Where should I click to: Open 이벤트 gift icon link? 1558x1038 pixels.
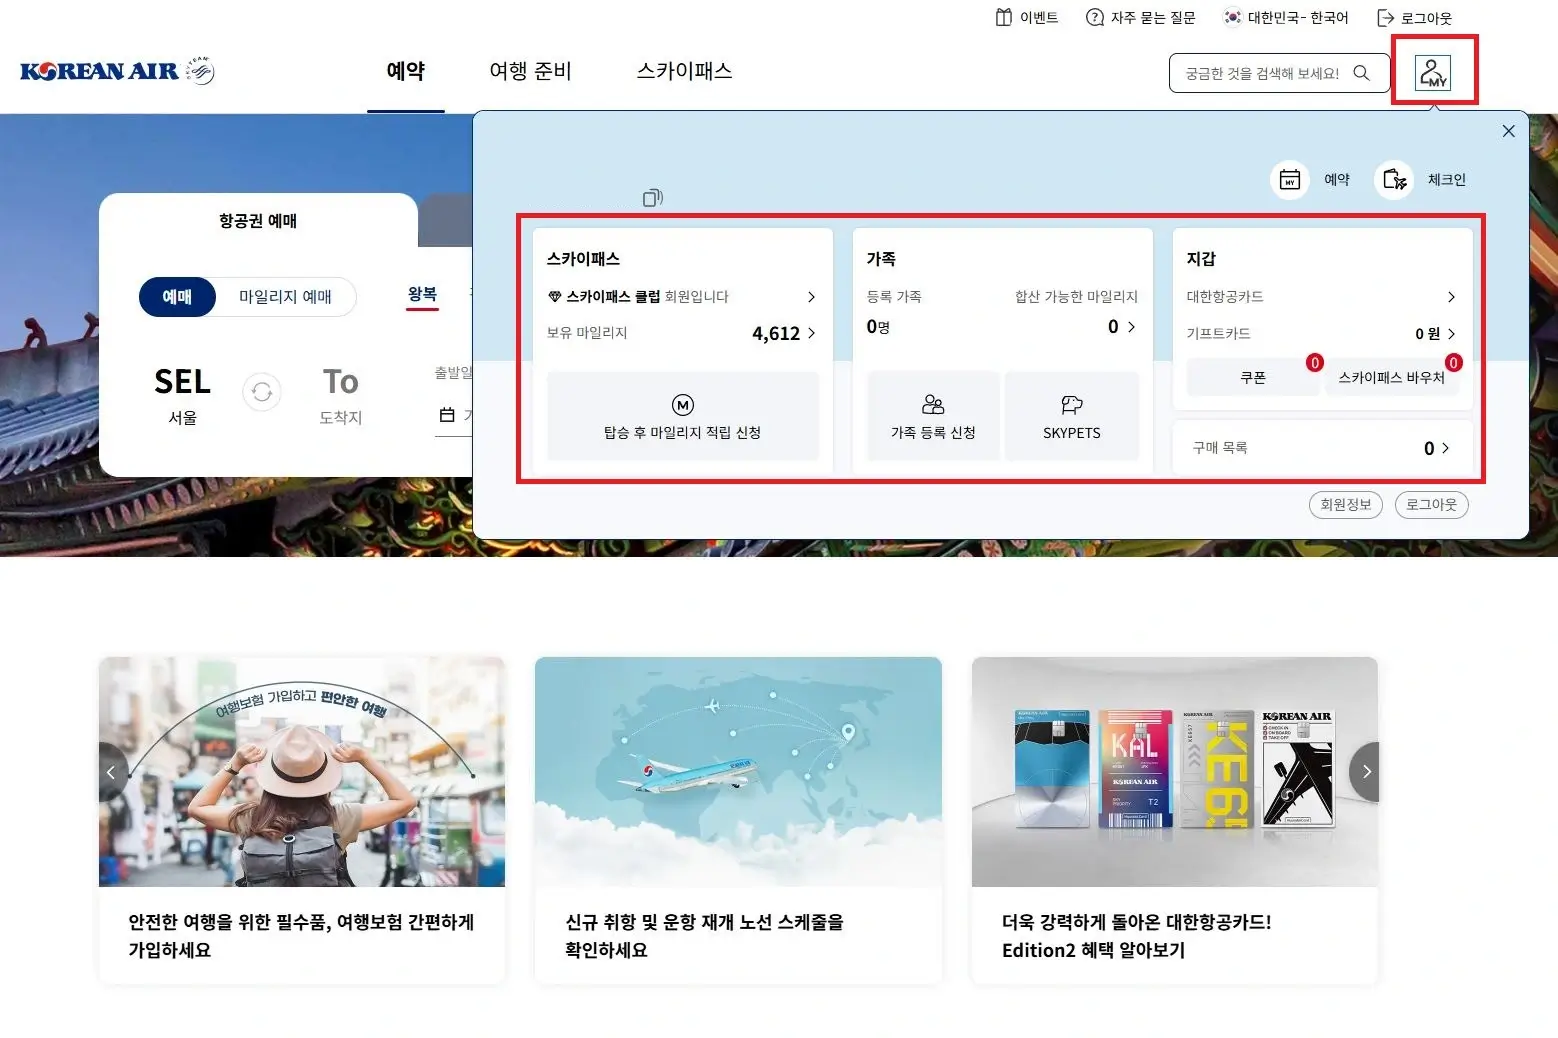[1027, 17]
